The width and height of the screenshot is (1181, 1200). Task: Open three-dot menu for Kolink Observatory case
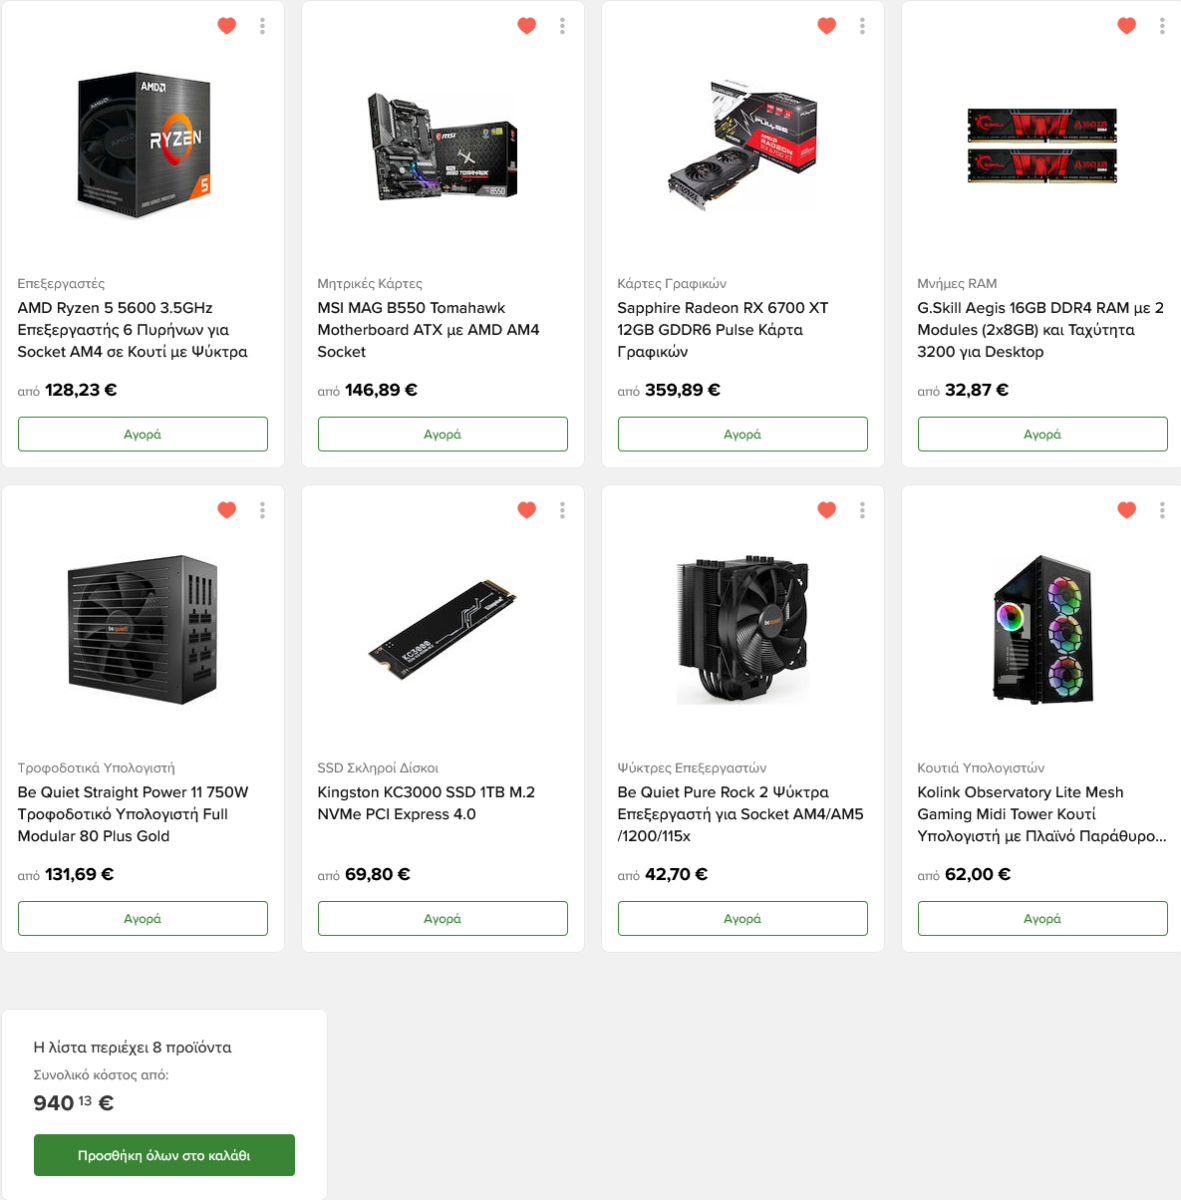click(1162, 510)
